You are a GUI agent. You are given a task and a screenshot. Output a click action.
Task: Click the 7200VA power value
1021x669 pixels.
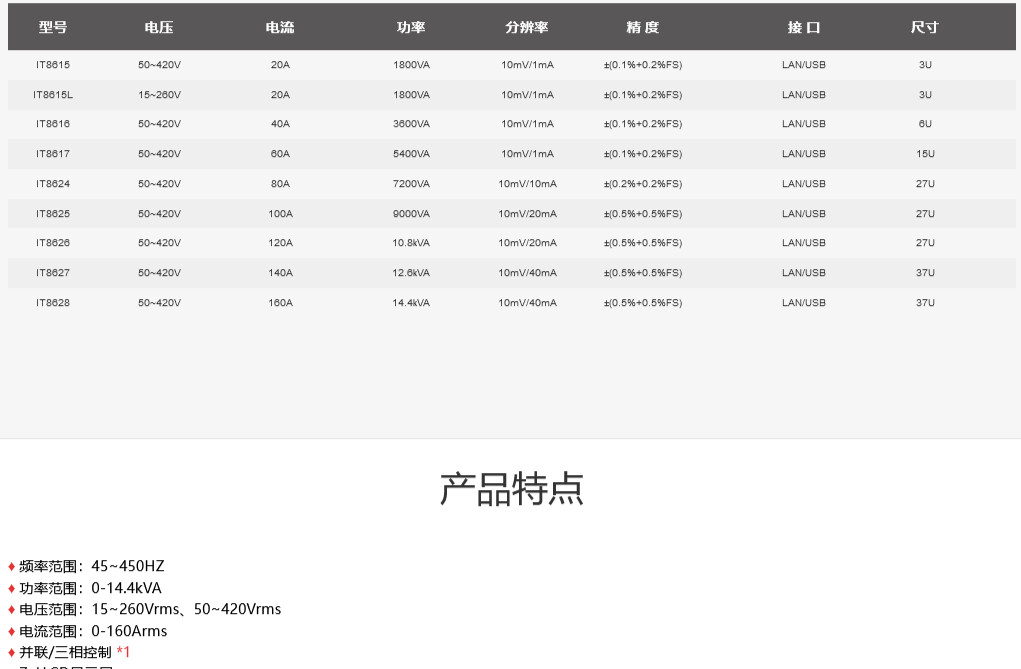[411, 184]
